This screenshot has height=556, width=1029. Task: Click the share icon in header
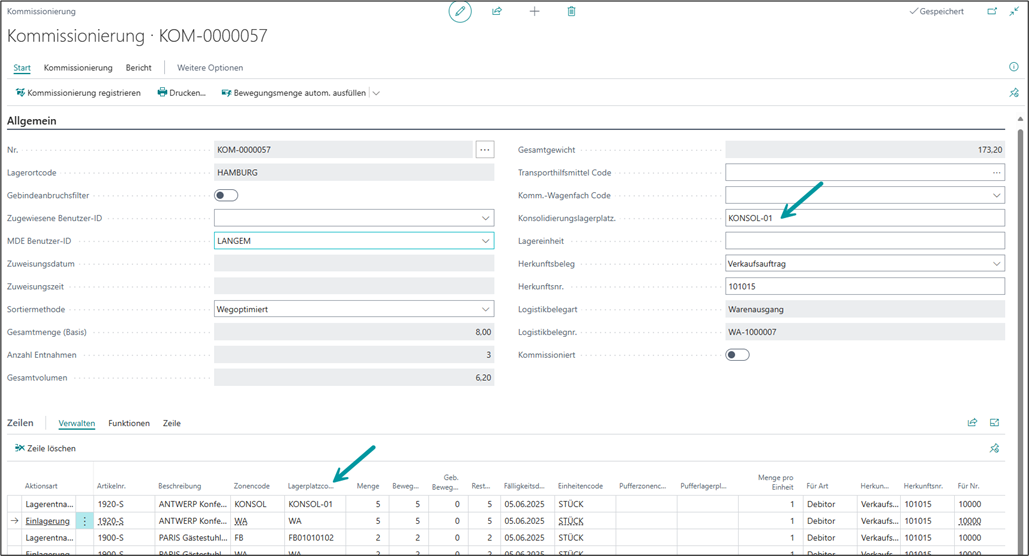[x=497, y=11]
